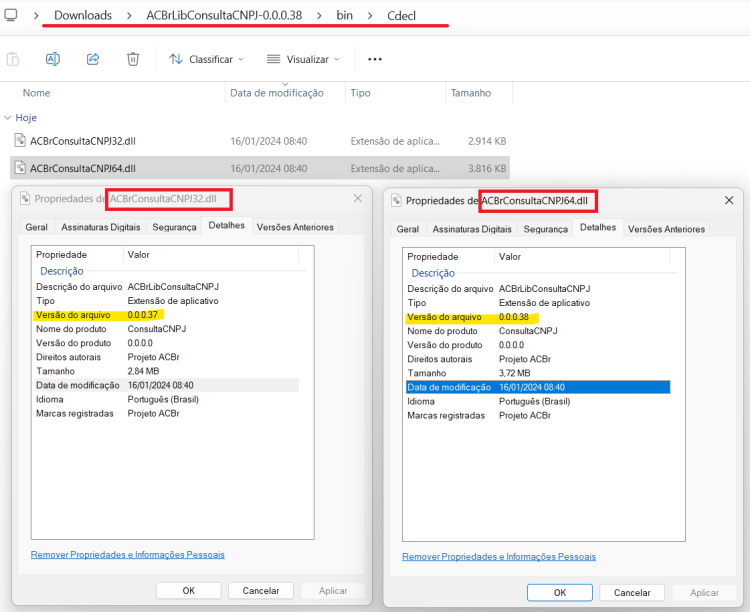The image size is (750, 612).
Task: Select Idioma row in CNPJ64 dialog
Action: click(538, 401)
